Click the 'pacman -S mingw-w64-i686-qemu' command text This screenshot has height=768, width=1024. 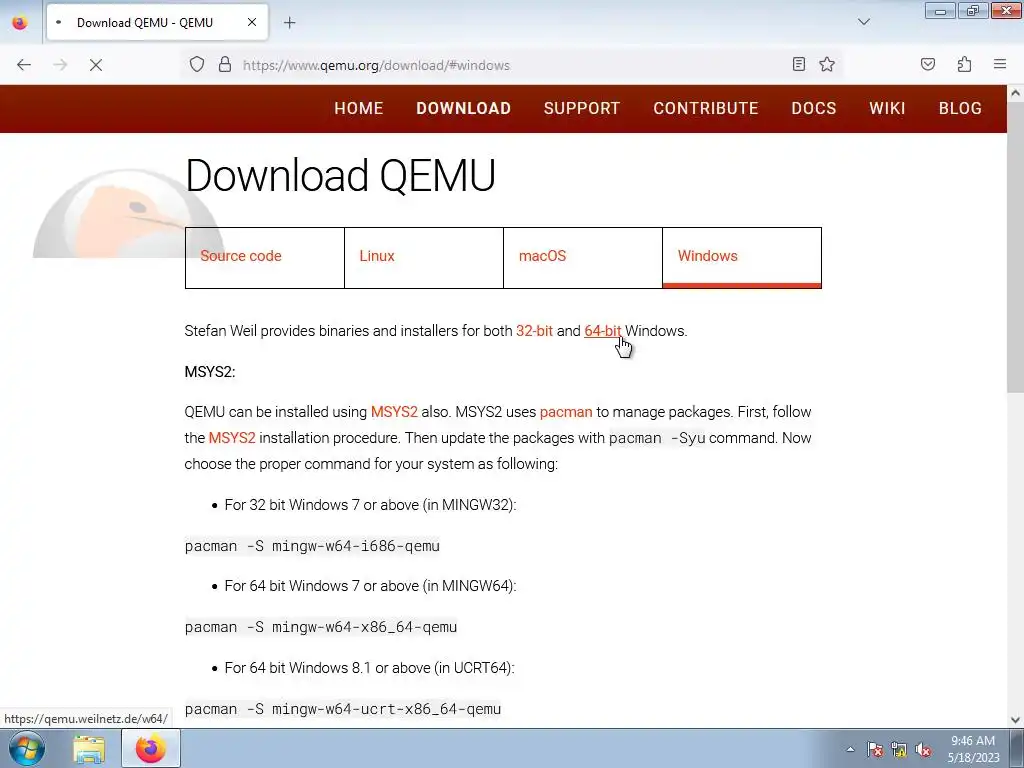312,546
